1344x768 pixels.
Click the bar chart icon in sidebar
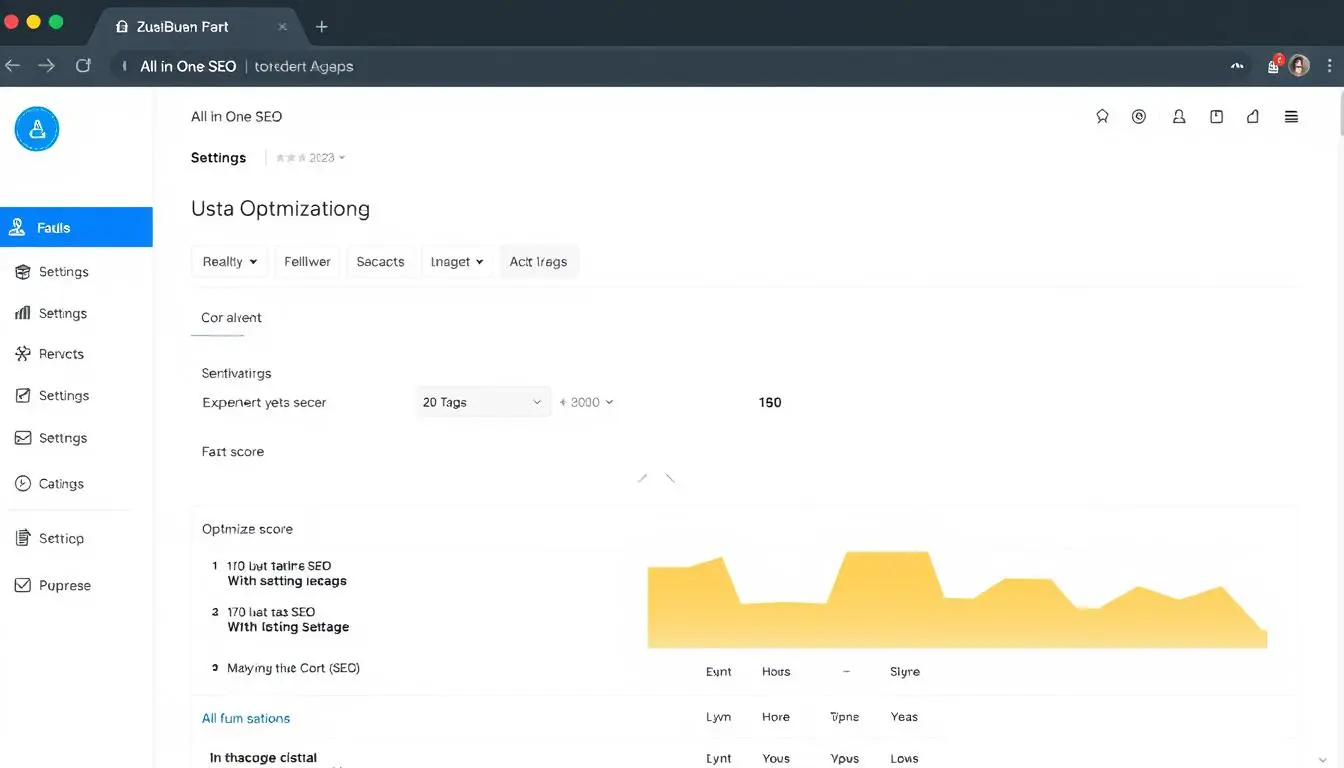pyautogui.click(x=22, y=313)
